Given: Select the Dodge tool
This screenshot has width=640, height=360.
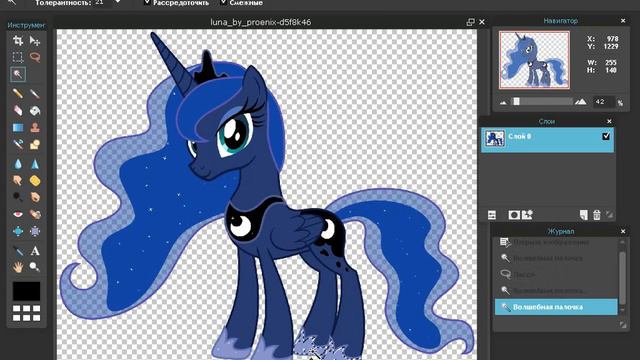Looking at the screenshot, I should (18, 197).
